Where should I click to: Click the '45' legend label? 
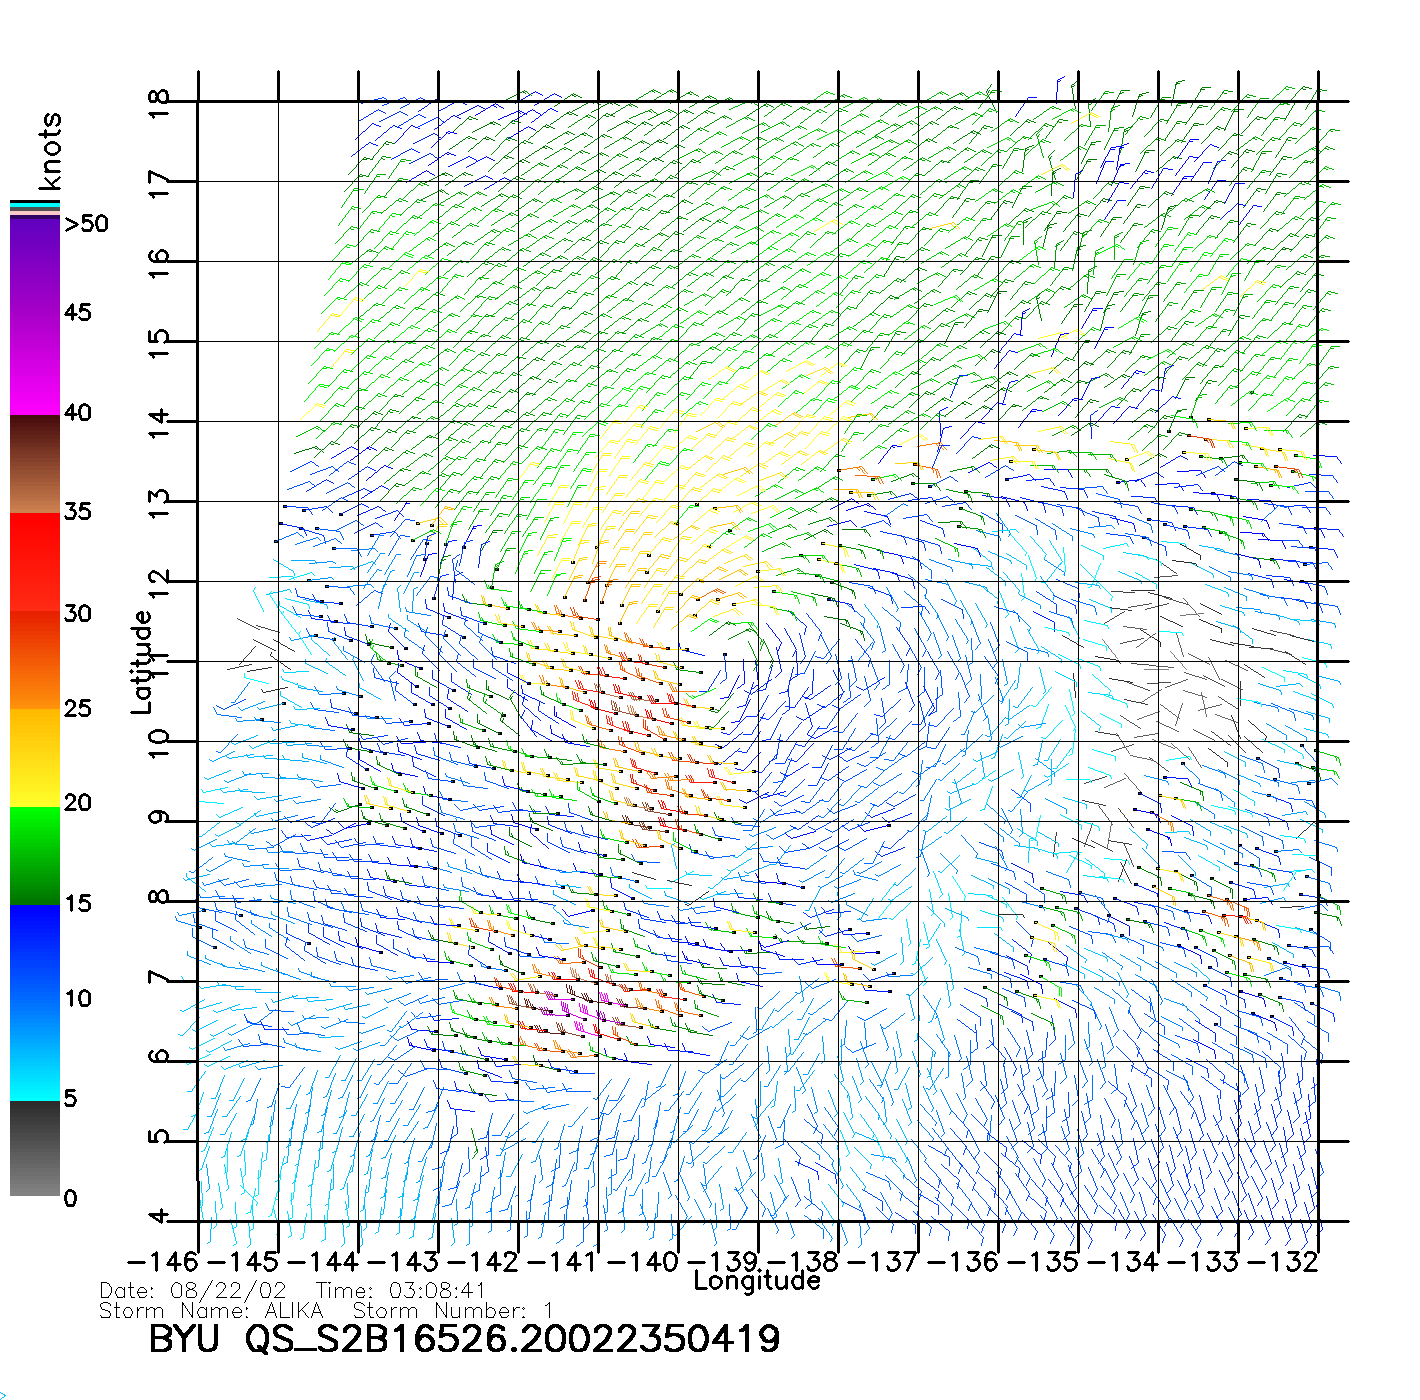77,313
